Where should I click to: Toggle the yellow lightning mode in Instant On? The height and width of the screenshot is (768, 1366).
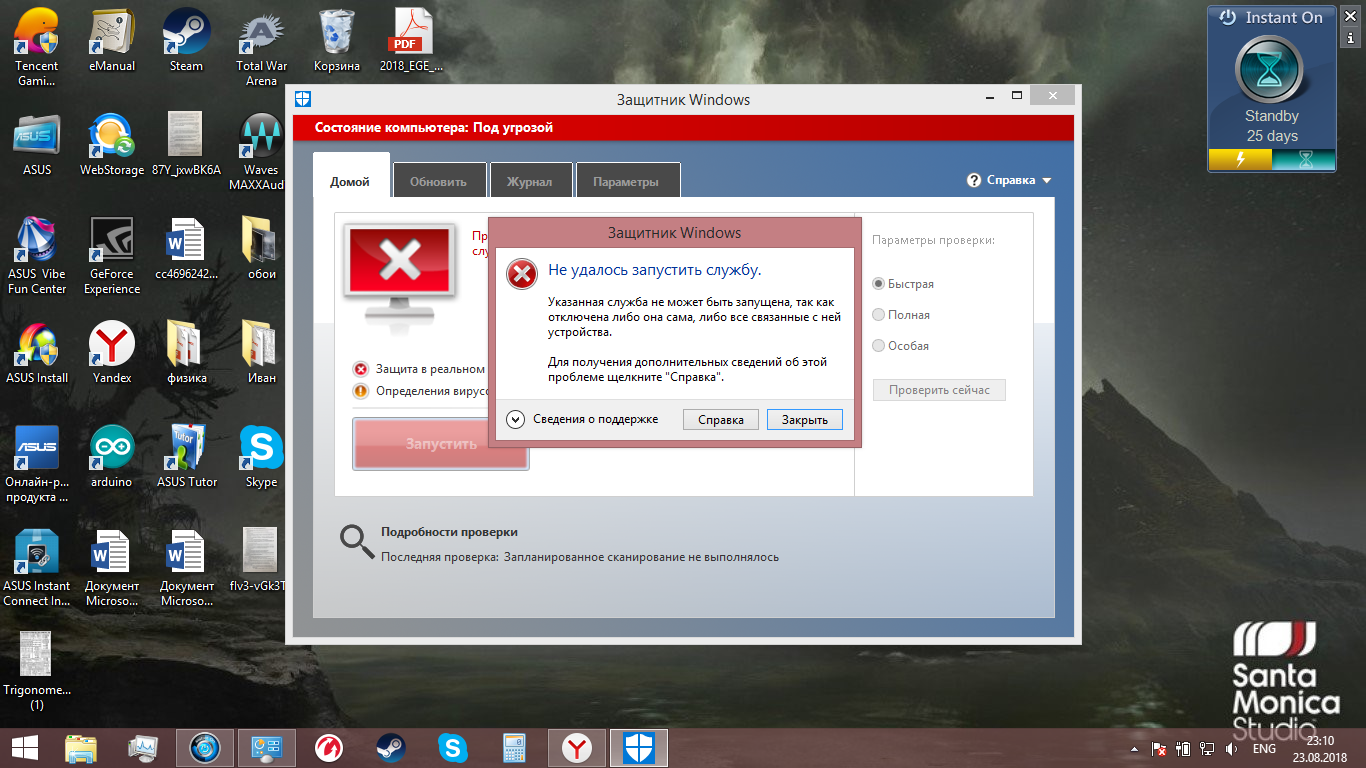1240,160
